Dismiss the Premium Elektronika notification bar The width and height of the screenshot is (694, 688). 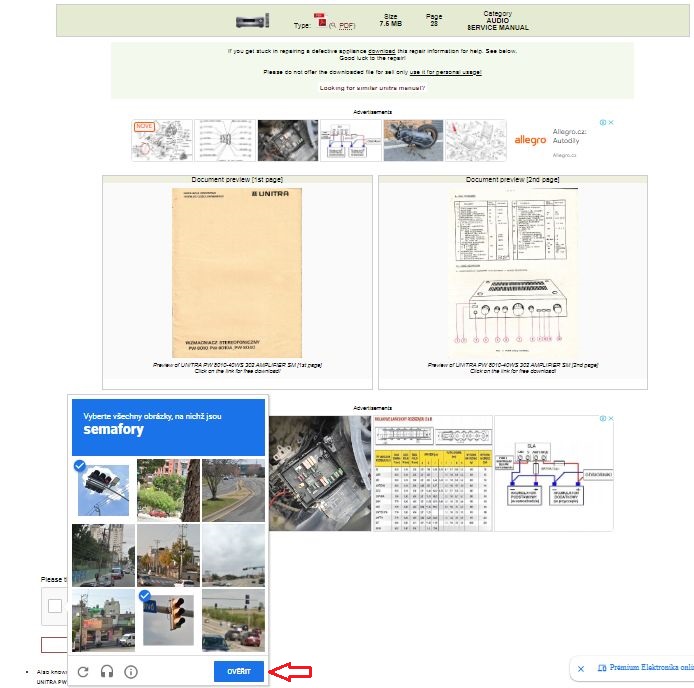click(581, 669)
